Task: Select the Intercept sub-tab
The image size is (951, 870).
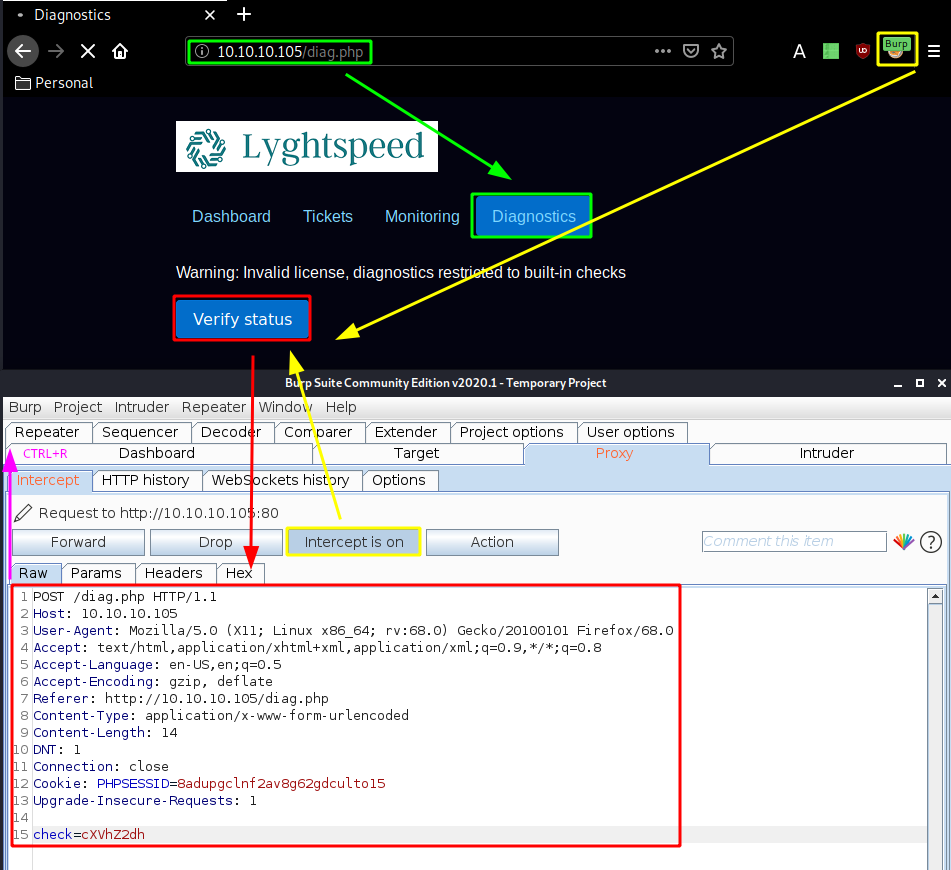Action: pos(49,481)
